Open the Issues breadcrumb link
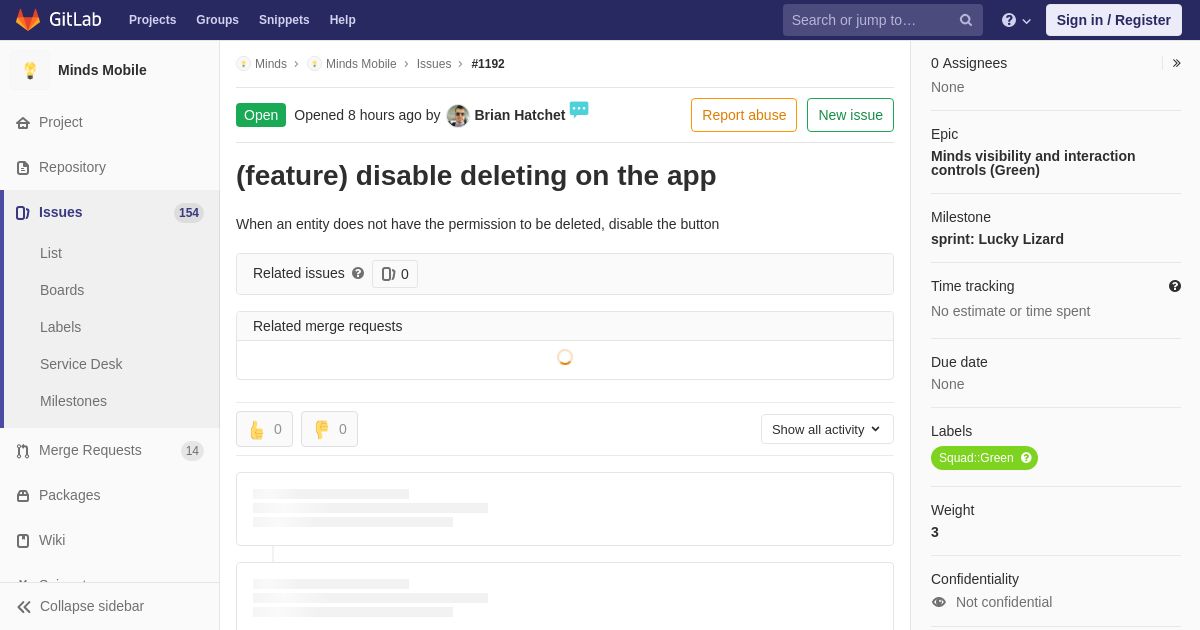The width and height of the screenshot is (1200, 630). (434, 64)
